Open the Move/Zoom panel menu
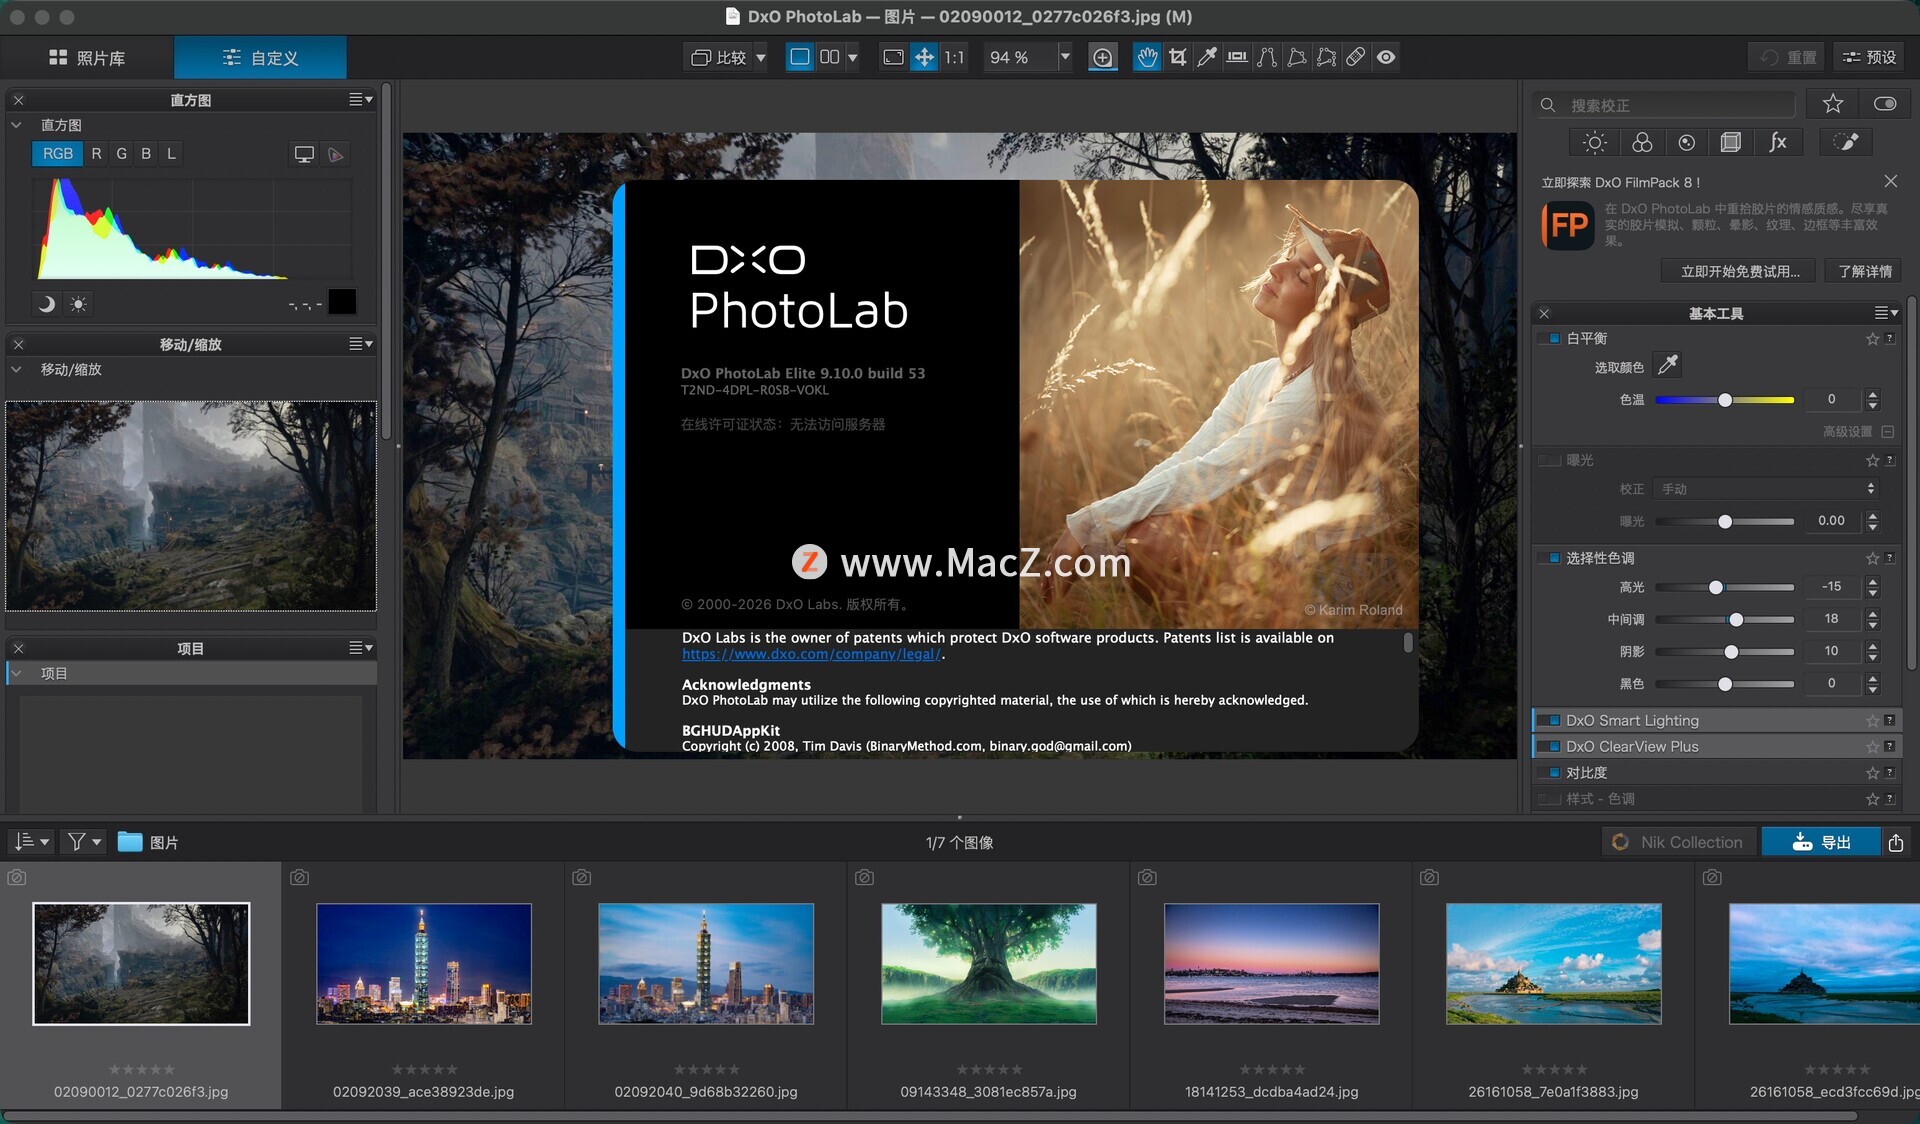 [361, 344]
